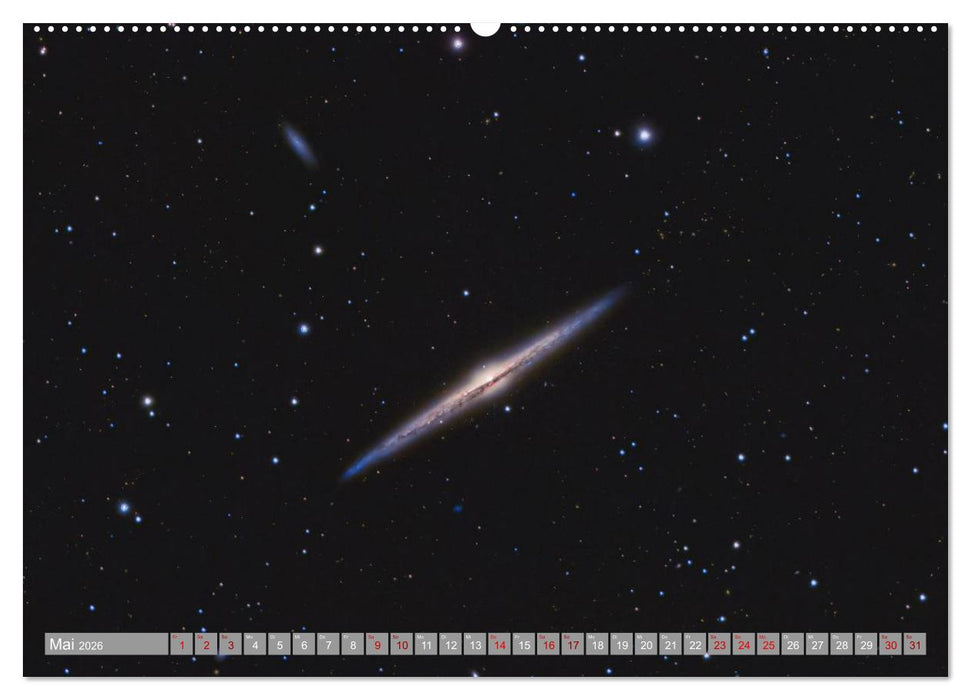
Task: Select day 12 in the date row
Action: 451,645
